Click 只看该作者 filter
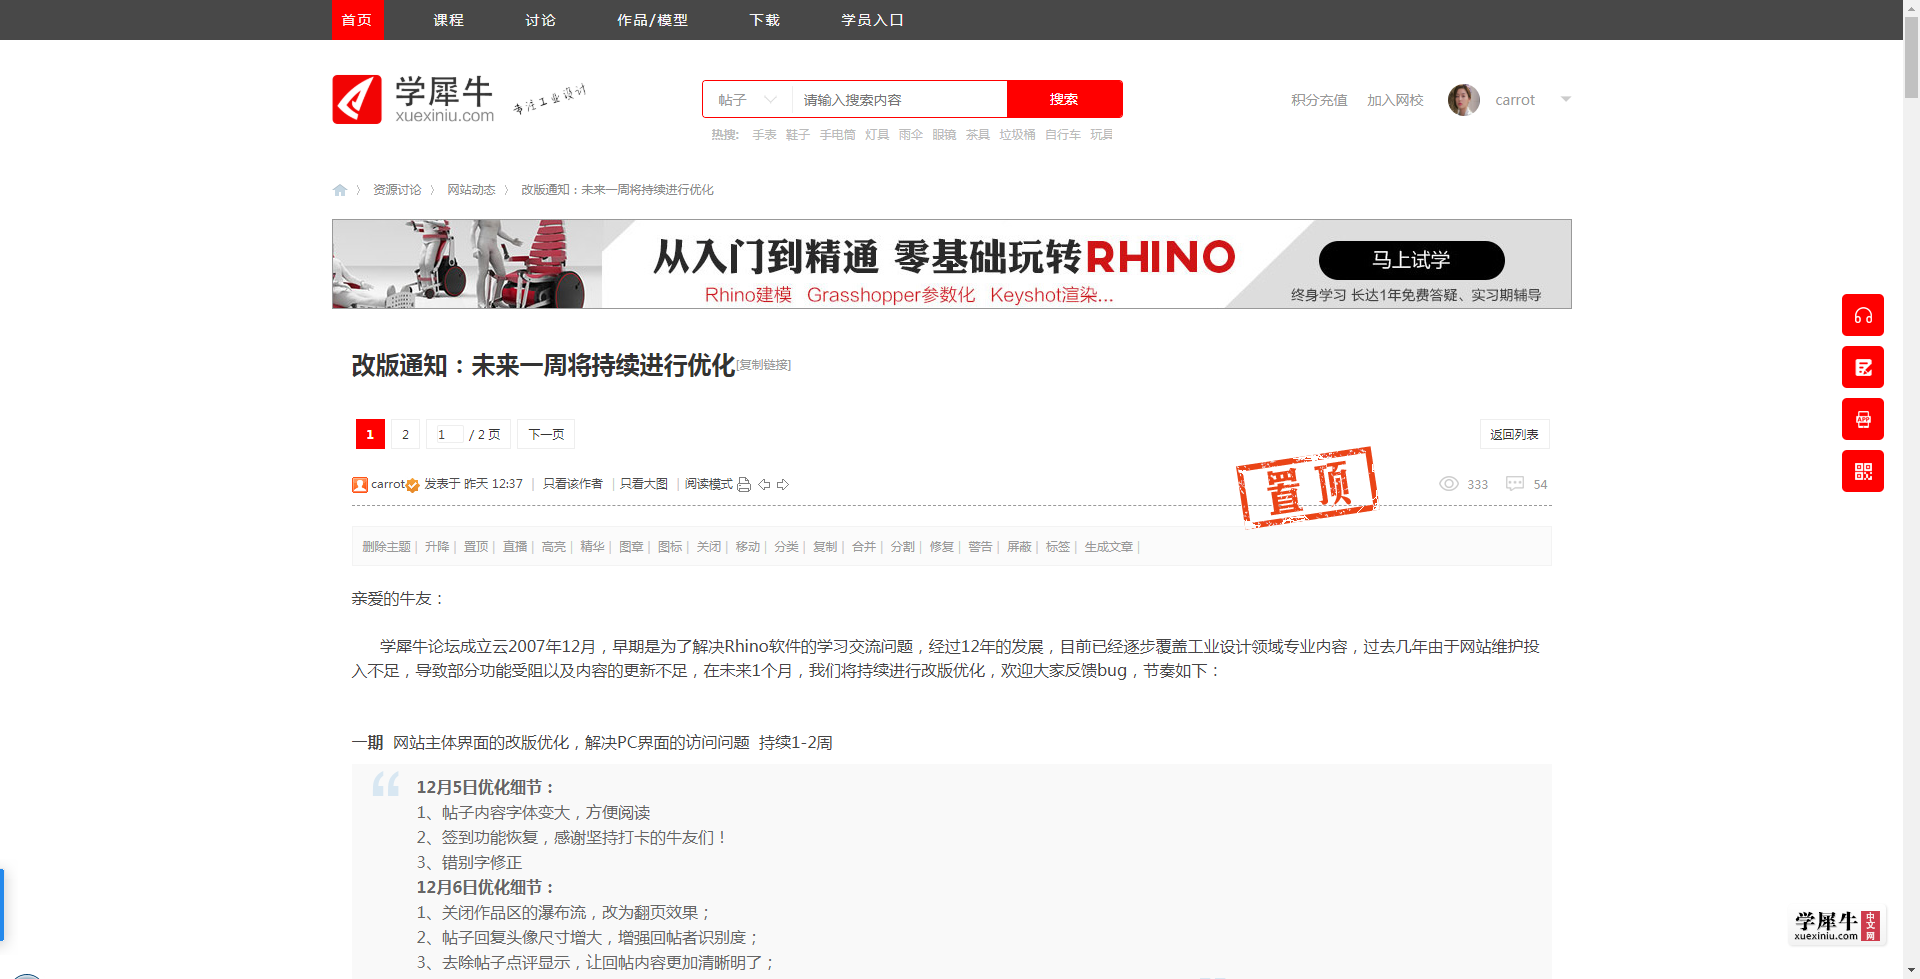This screenshot has height=979, width=1920. coord(572,484)
